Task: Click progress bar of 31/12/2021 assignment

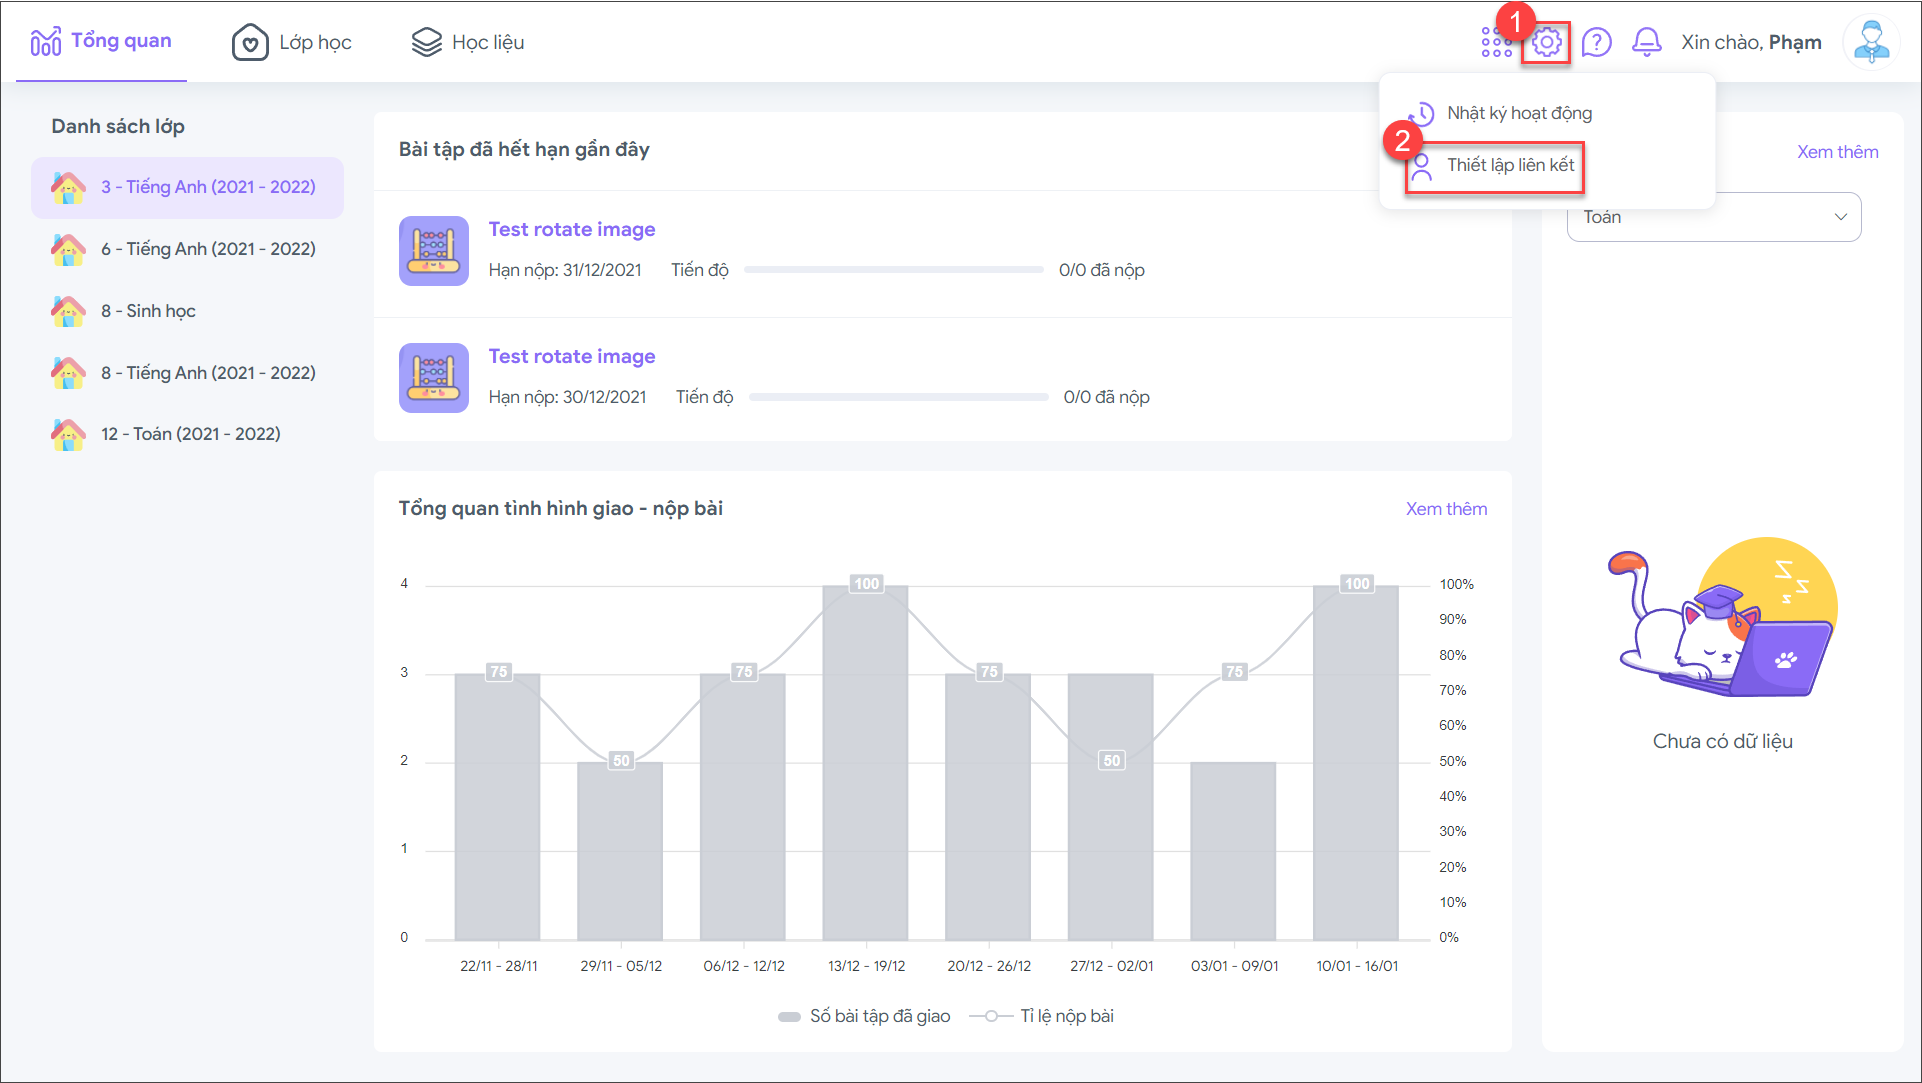Action: (x=893, y=270)
